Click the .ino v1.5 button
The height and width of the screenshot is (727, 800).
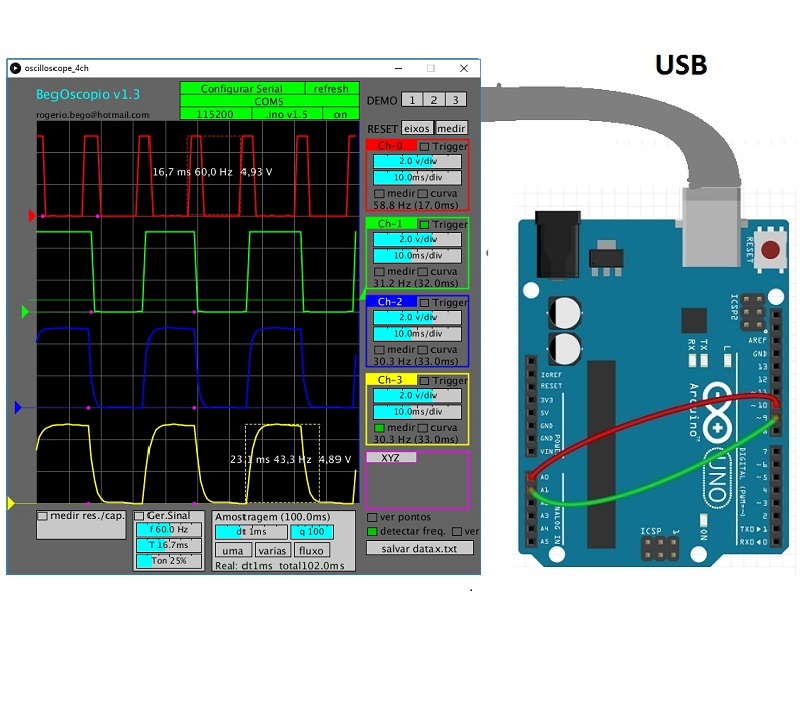pyautogui.click(x=287, y=114)
